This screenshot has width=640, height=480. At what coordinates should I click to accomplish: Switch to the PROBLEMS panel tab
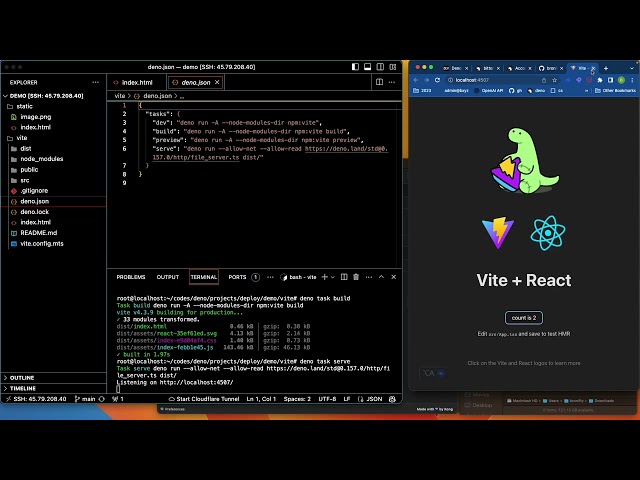131,277
